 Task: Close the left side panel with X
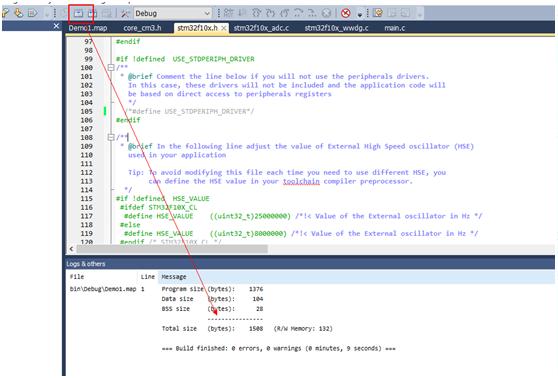pos(56,26)
